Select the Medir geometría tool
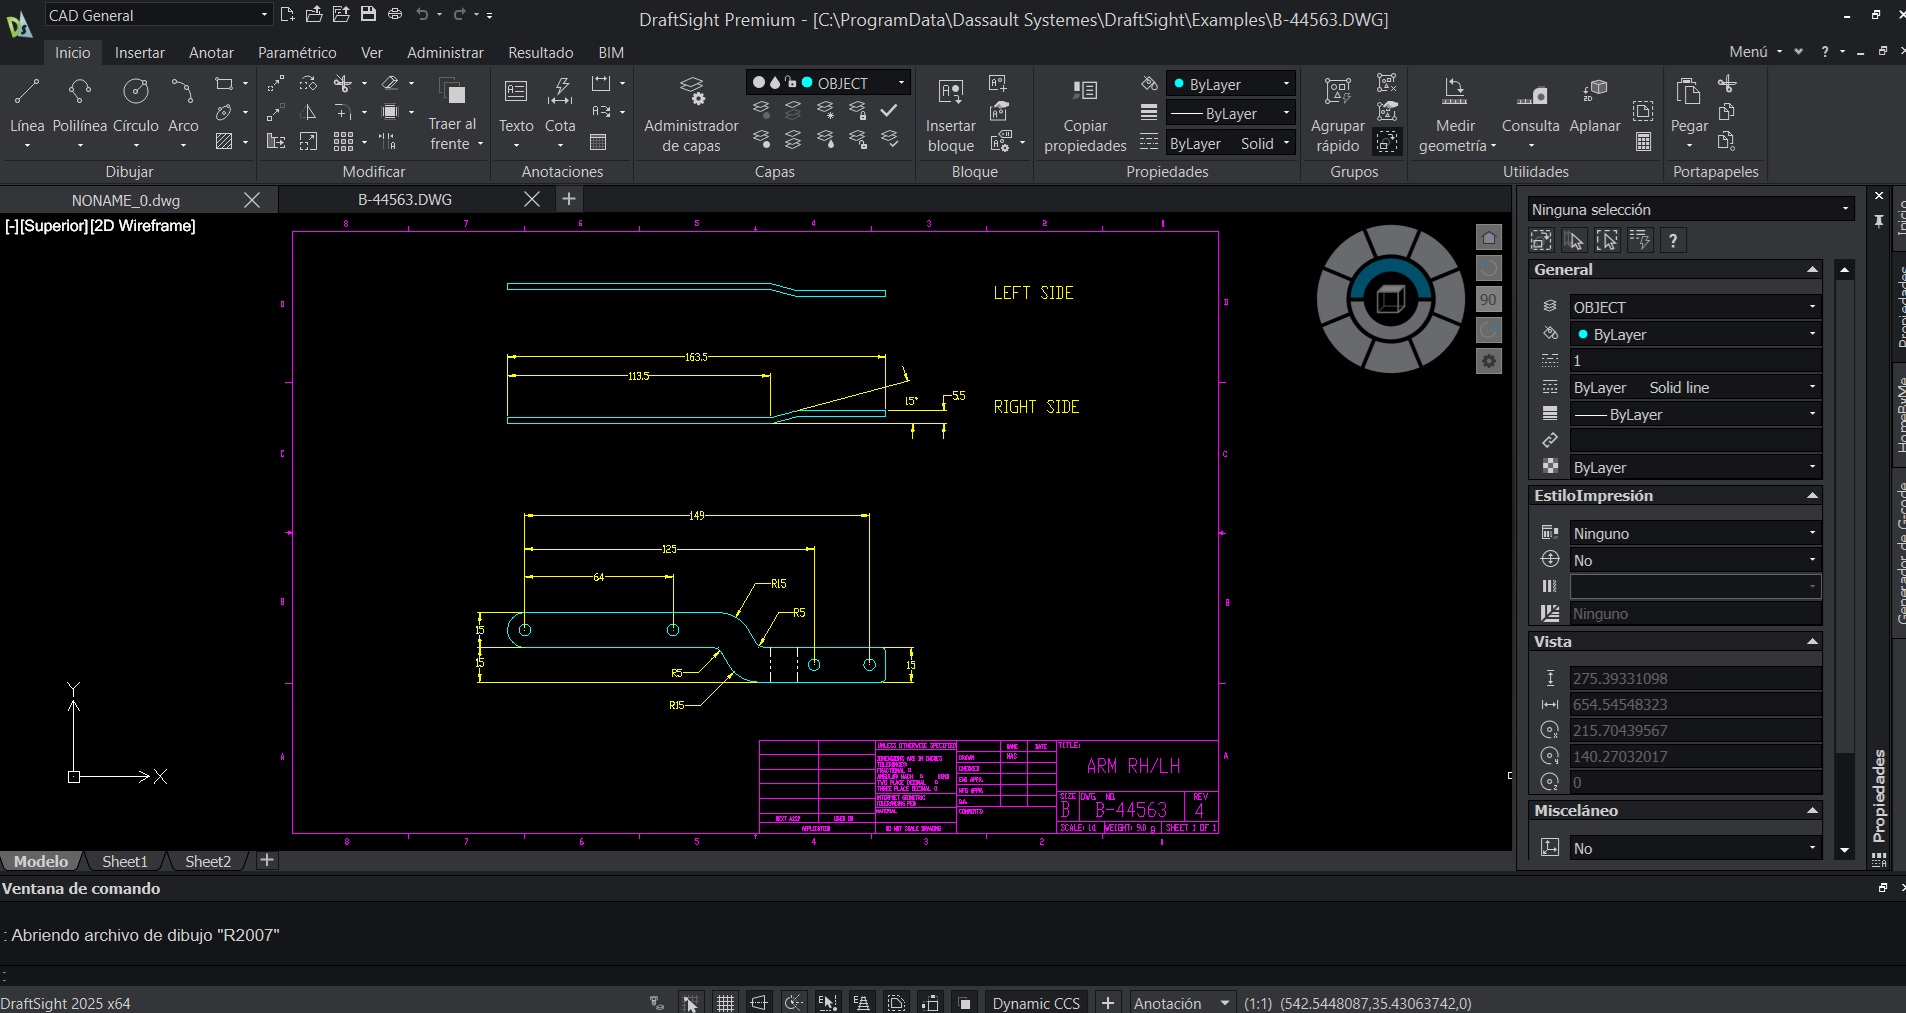This screenshot has height=1013, width=1906. point(1455,92)
